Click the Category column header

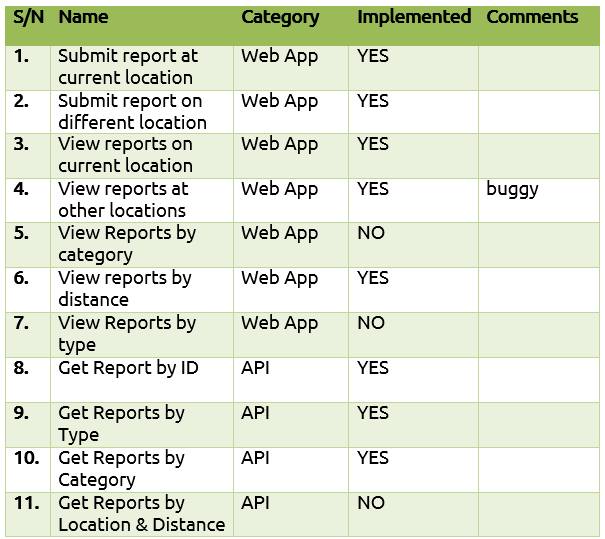tap(280, 18)
